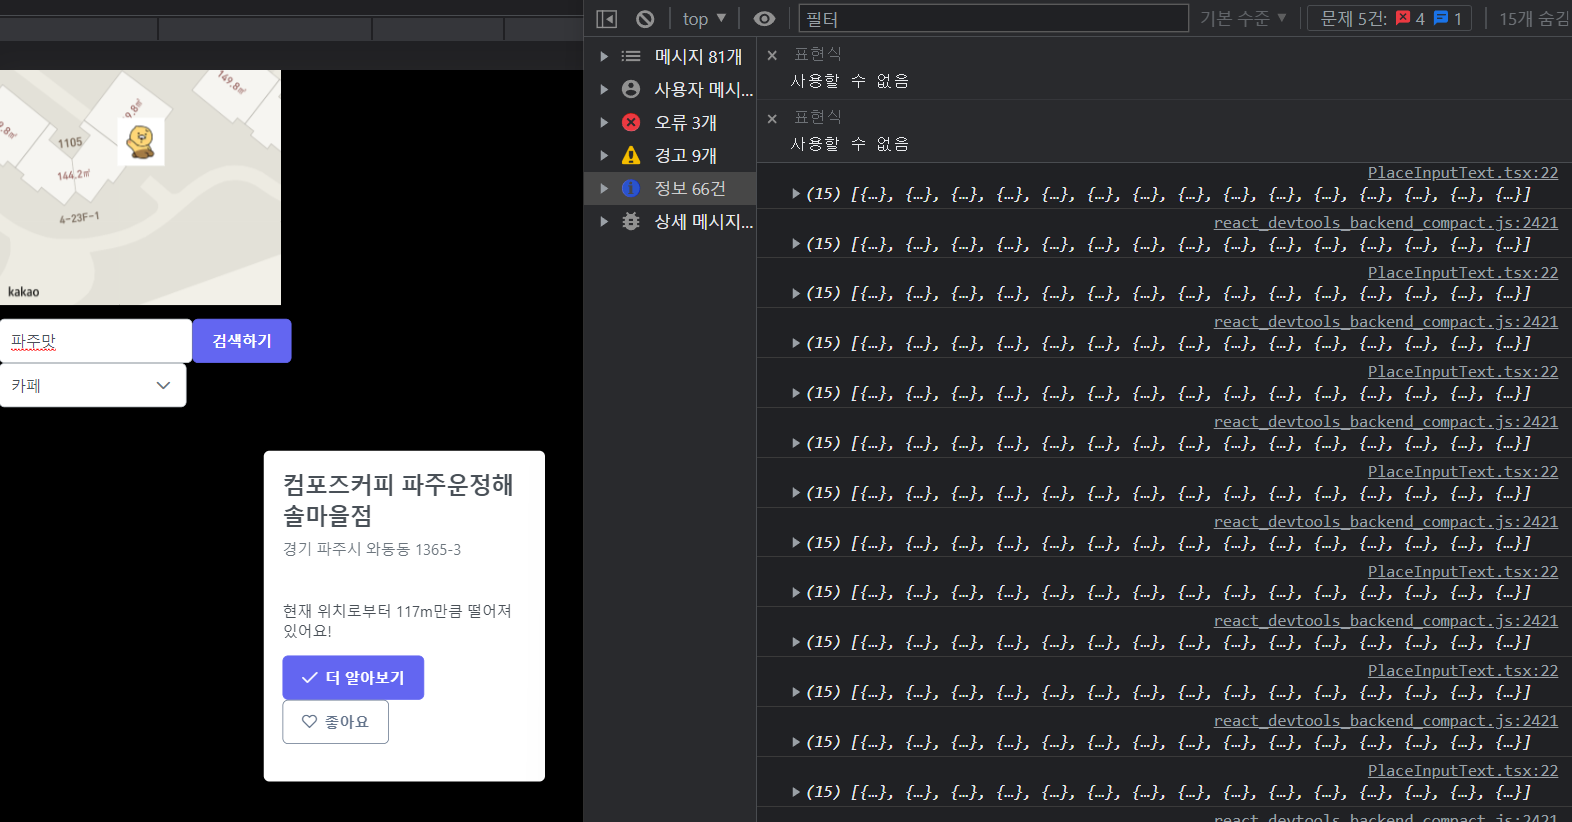Toggle the console sidebar panel icon
Screen dimensions: 1572x822
pyautogui.click(x=607, y=19)
